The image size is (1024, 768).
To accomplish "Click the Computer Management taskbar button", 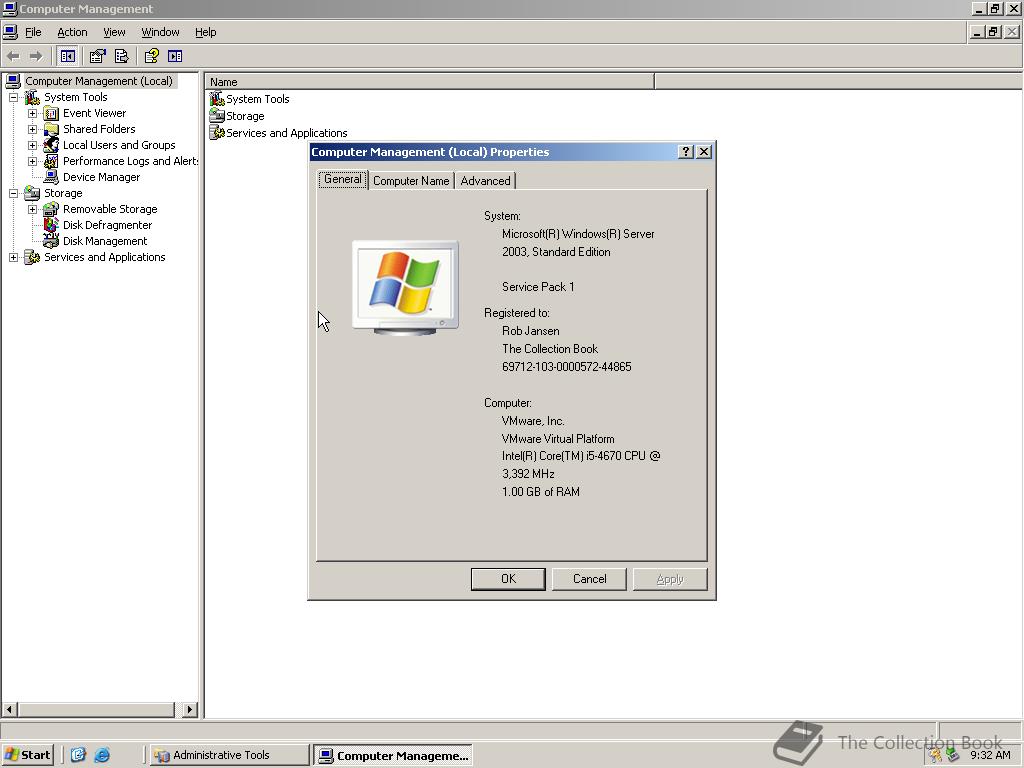I will point(392,756).
